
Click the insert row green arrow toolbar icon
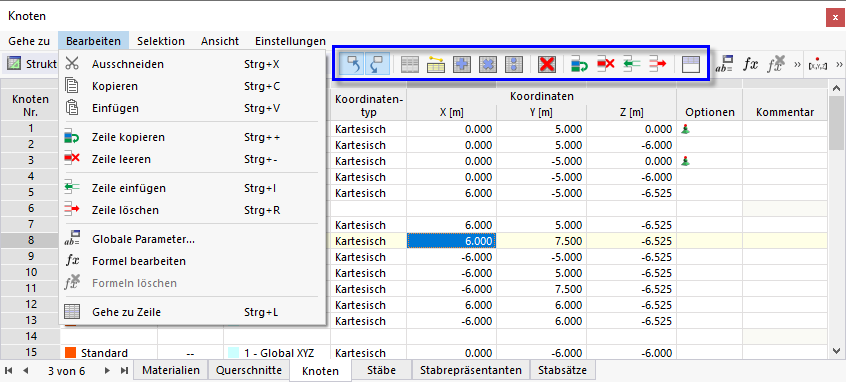coord(632,65)
